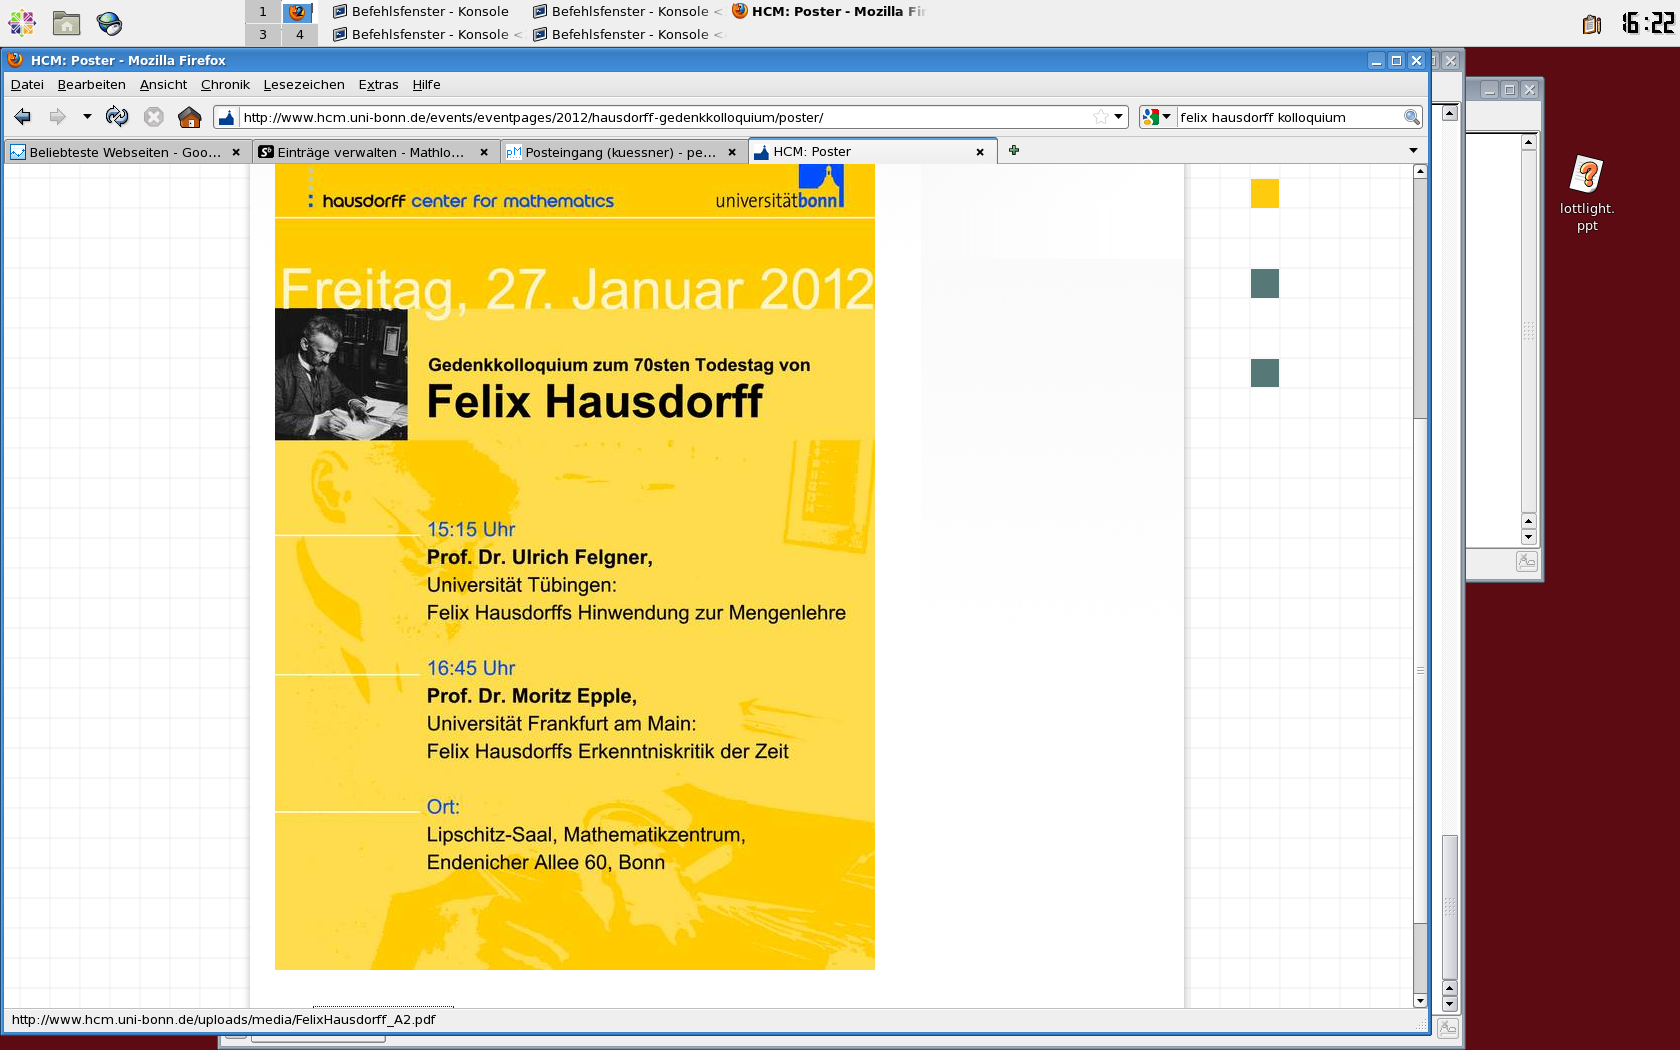The image size is (1680, 1050).
Task: Click the Forward arrow button
Action: click(58, 117)
